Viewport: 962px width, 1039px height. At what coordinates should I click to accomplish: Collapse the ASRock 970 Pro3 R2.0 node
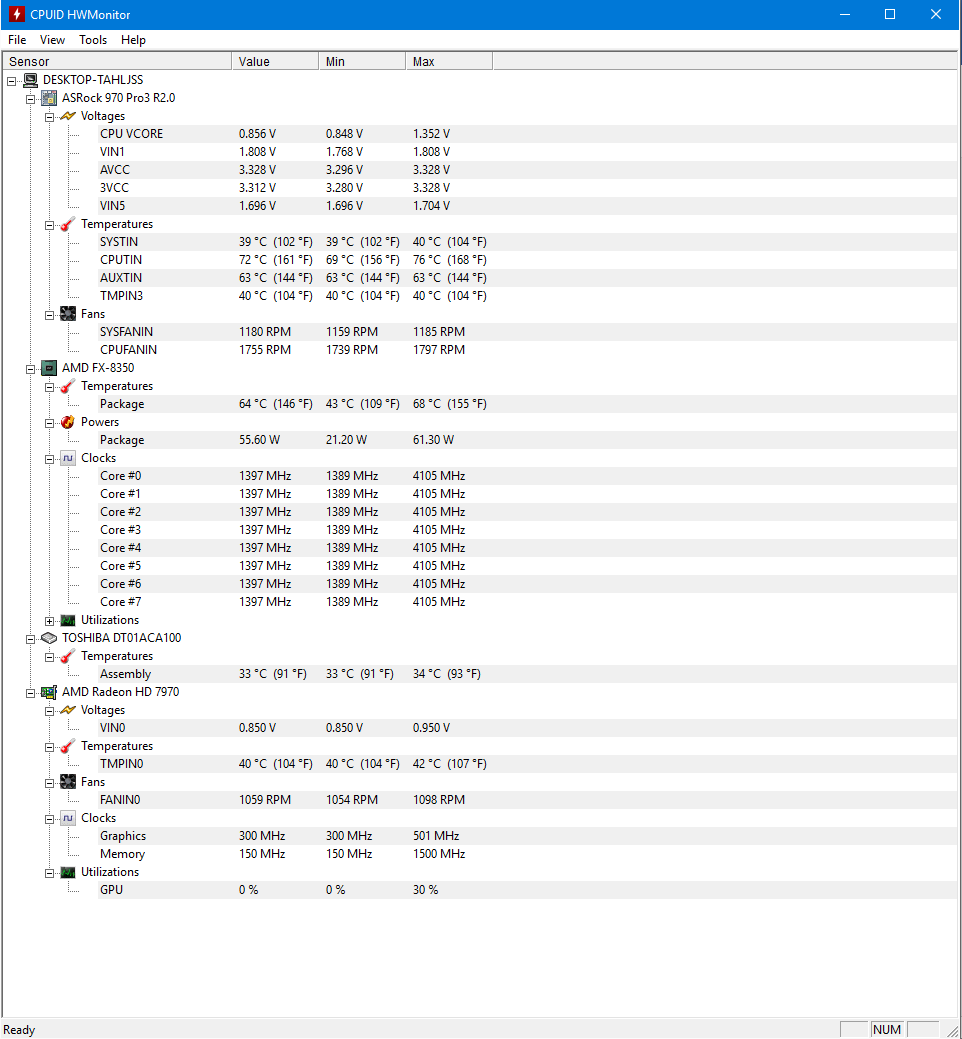coord(30,99)
